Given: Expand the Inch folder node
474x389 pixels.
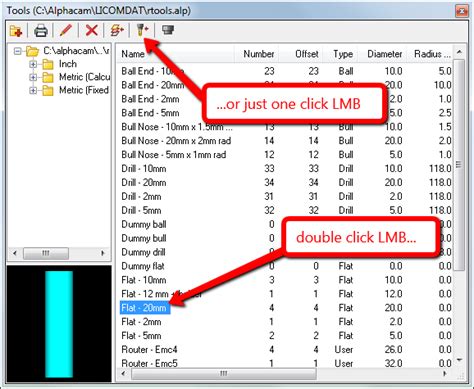Looking at the screenshot, I should [x=33, y=64].
